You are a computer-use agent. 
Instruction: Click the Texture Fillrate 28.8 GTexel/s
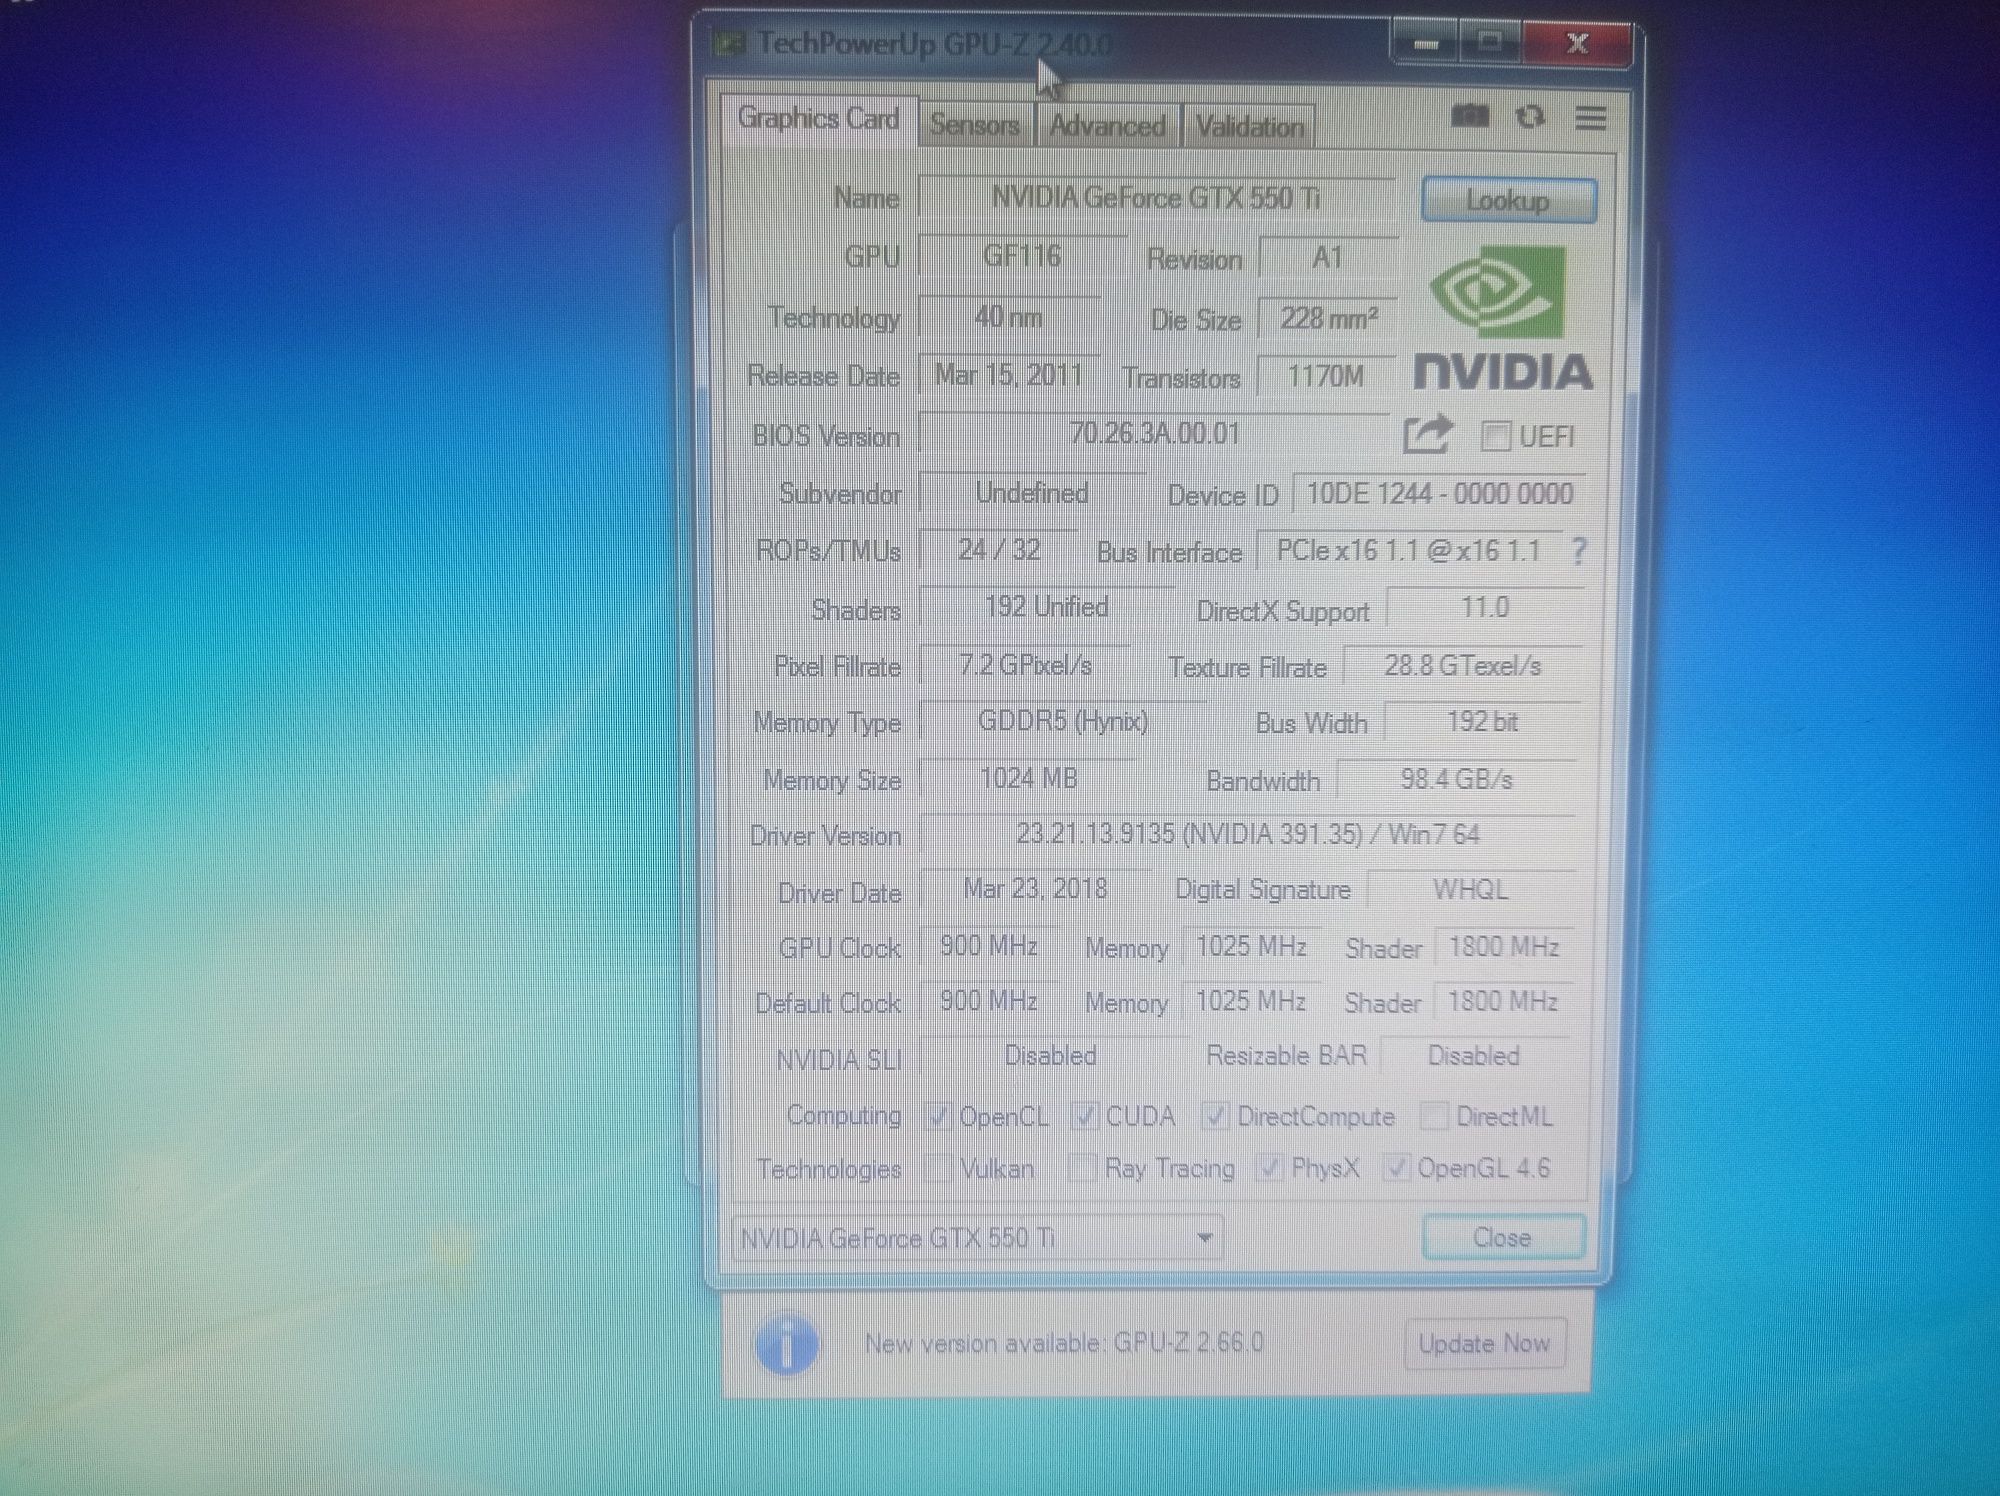[1463, 666]
